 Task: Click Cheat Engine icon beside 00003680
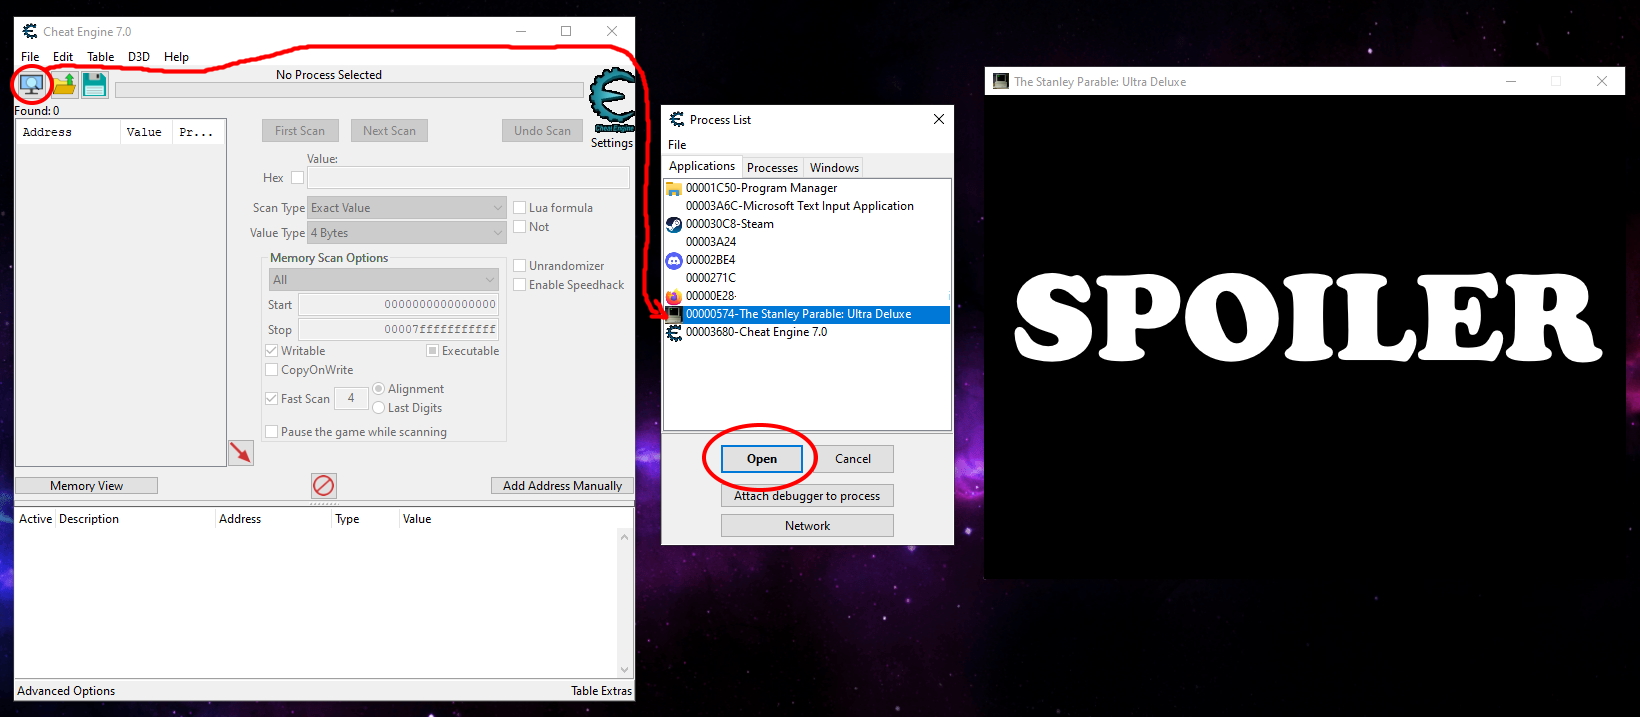674,332
